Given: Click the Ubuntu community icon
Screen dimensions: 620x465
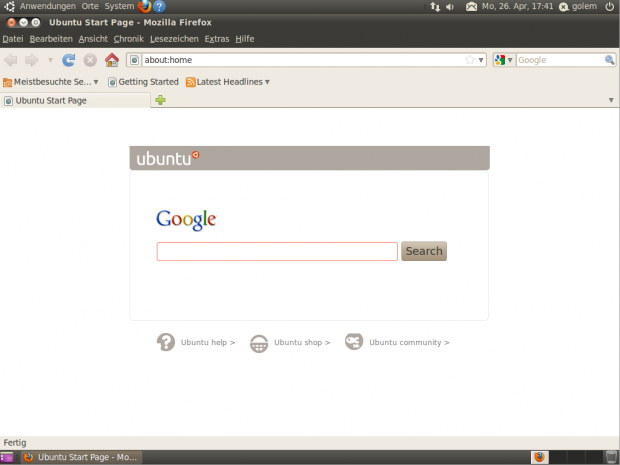Looking at the screenshot, I should point(354,342).
